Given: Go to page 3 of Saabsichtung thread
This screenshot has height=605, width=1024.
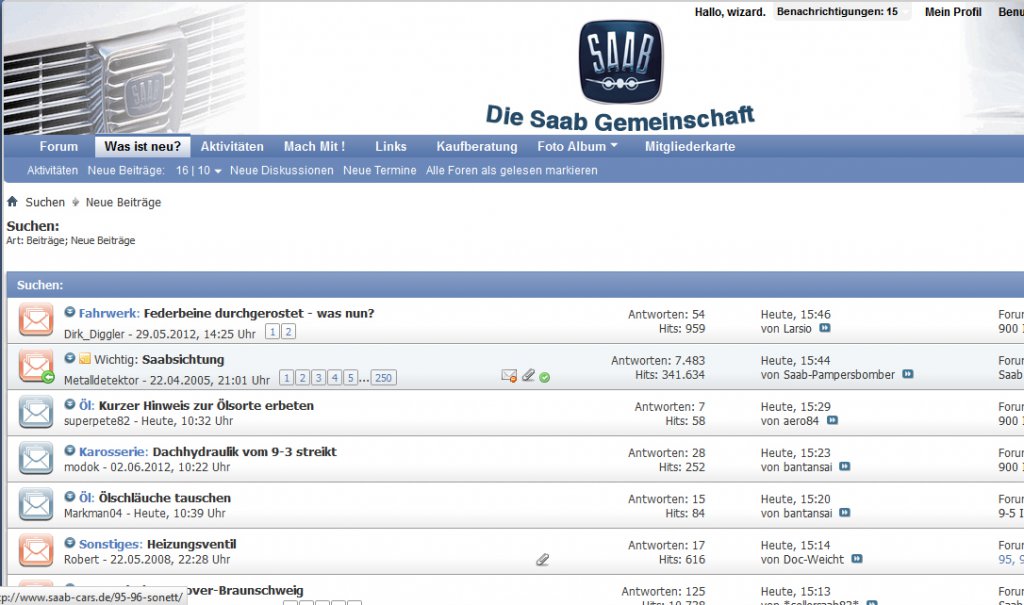Looking at the screenshot, I should [x=318, y=378].
